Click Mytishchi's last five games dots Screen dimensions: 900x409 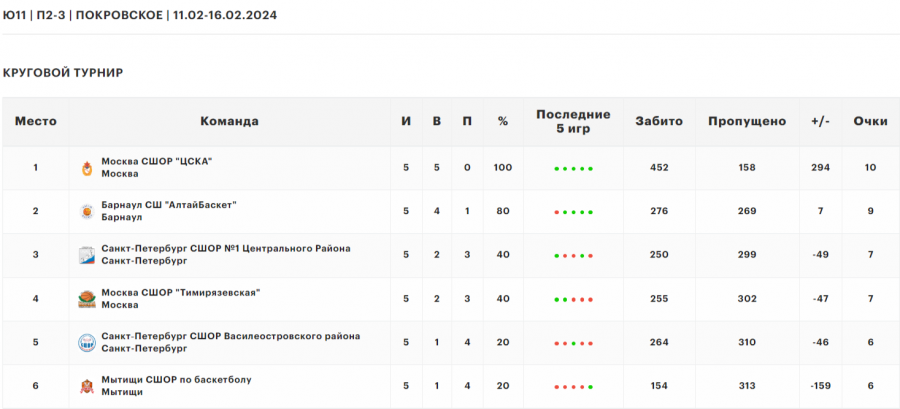coord(573,387)
